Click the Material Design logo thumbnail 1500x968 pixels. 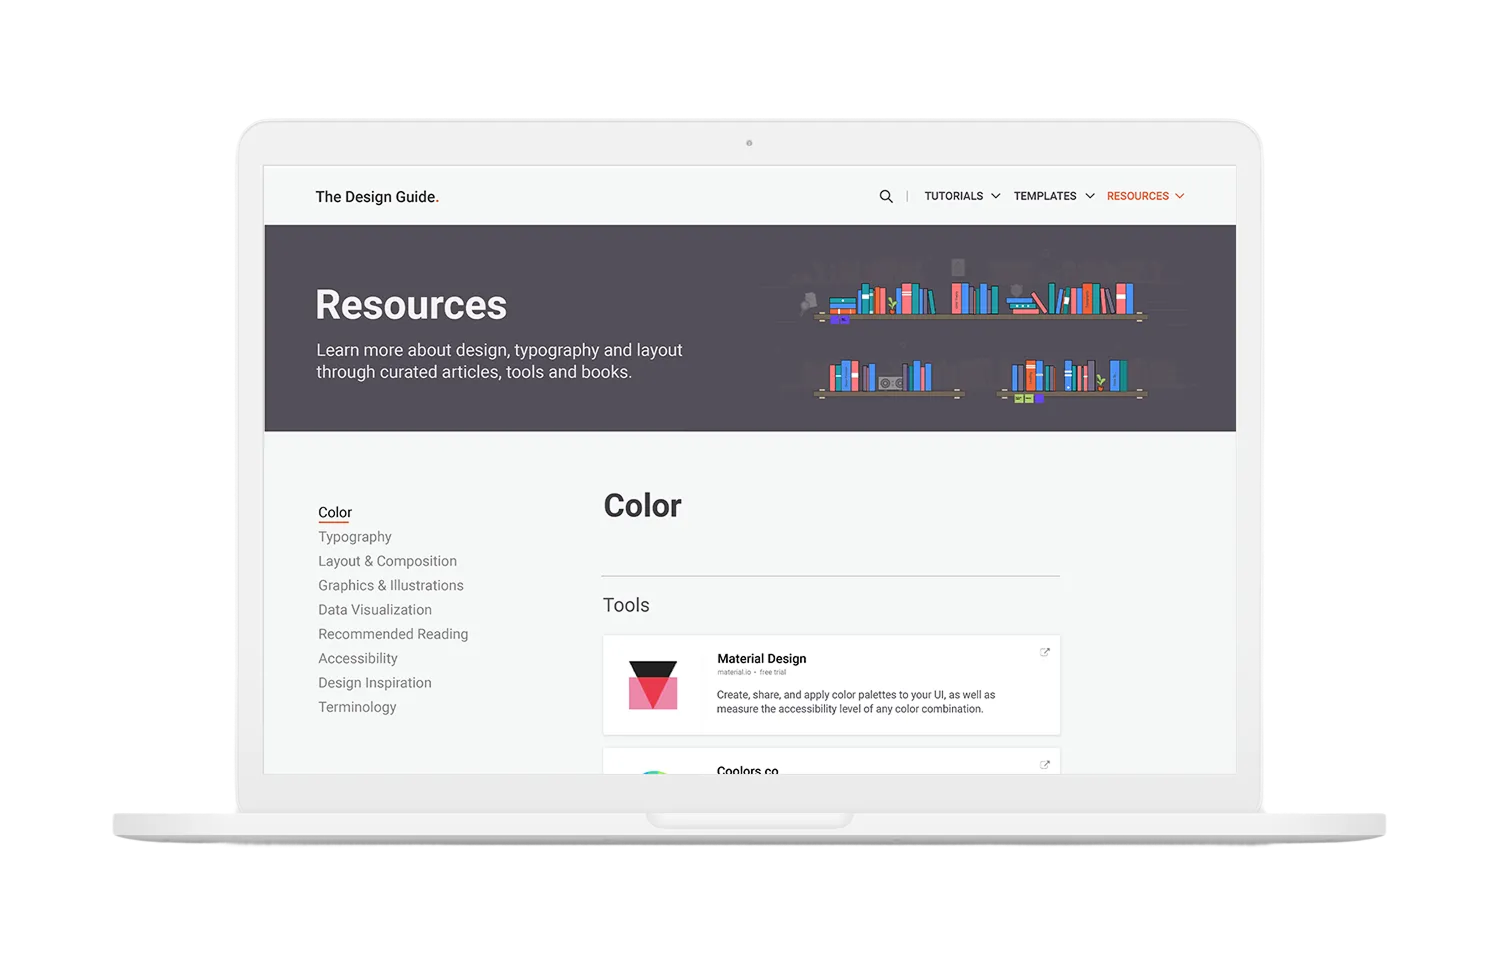tap(654, 684)
